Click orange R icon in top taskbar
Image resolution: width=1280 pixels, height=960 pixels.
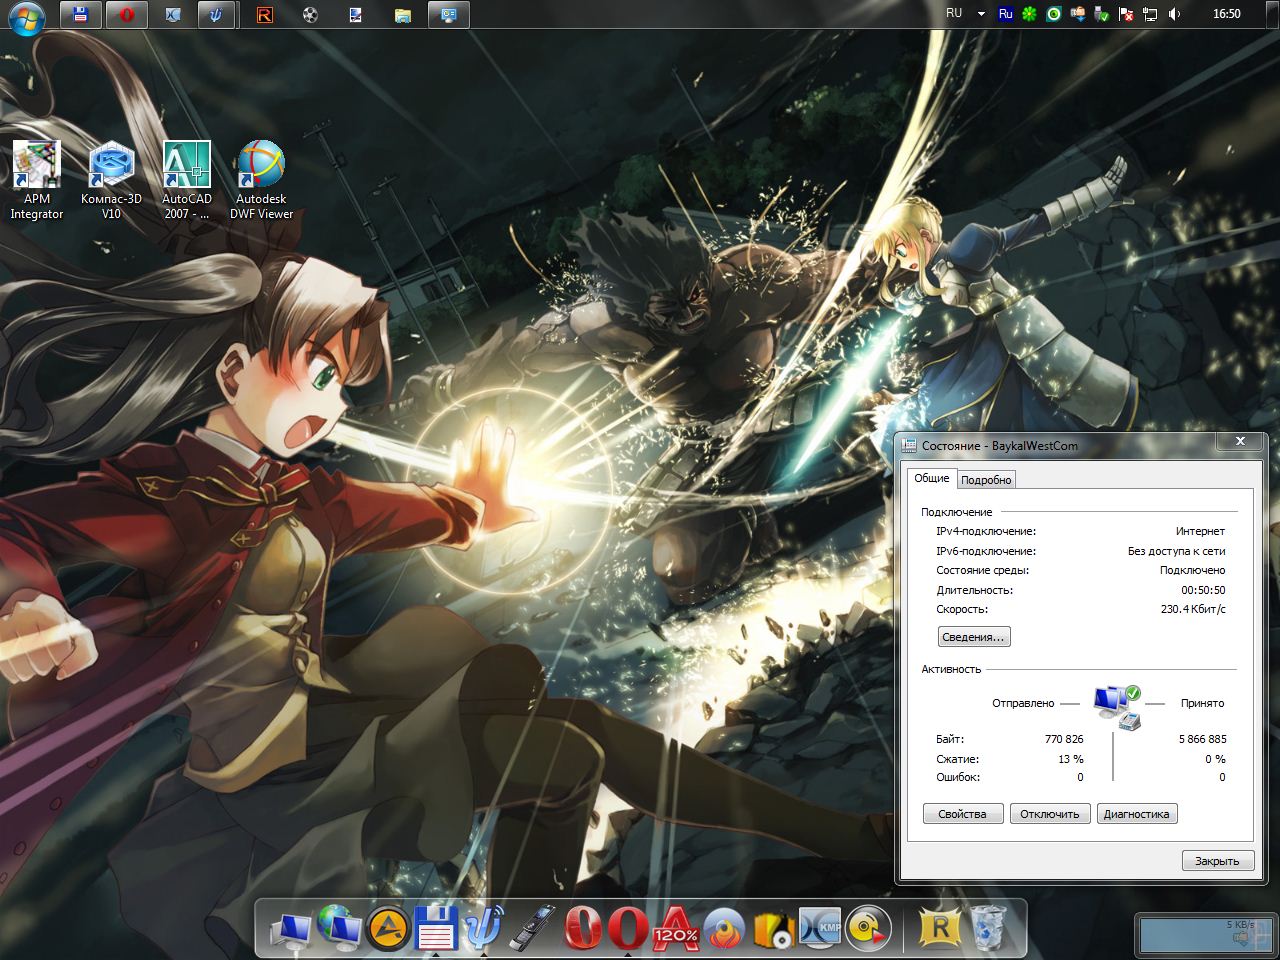[x=264, y=15]
